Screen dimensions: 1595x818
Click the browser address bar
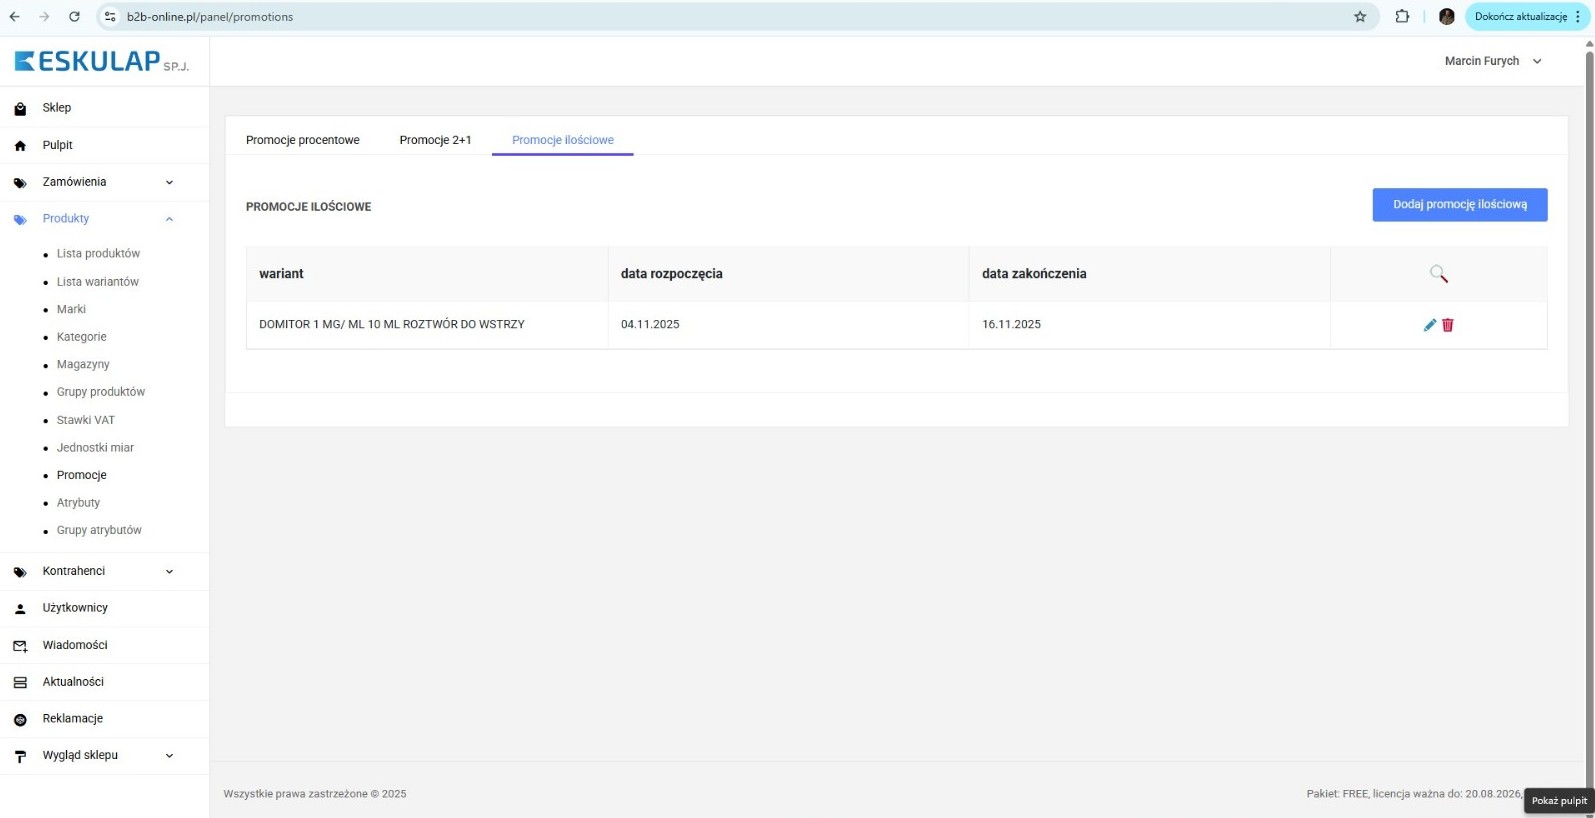(700, 17)
